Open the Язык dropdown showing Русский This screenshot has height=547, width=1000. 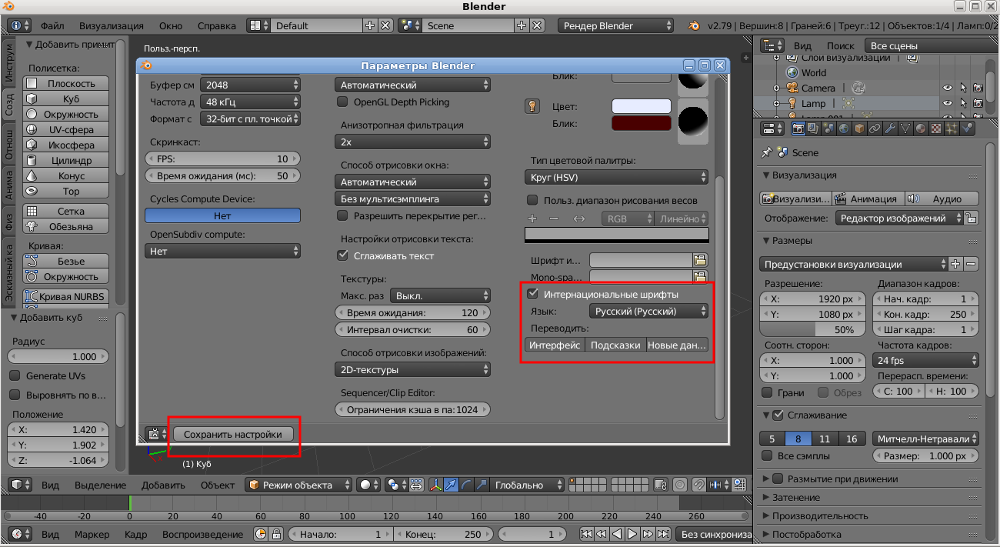click(x=649, y=311)
